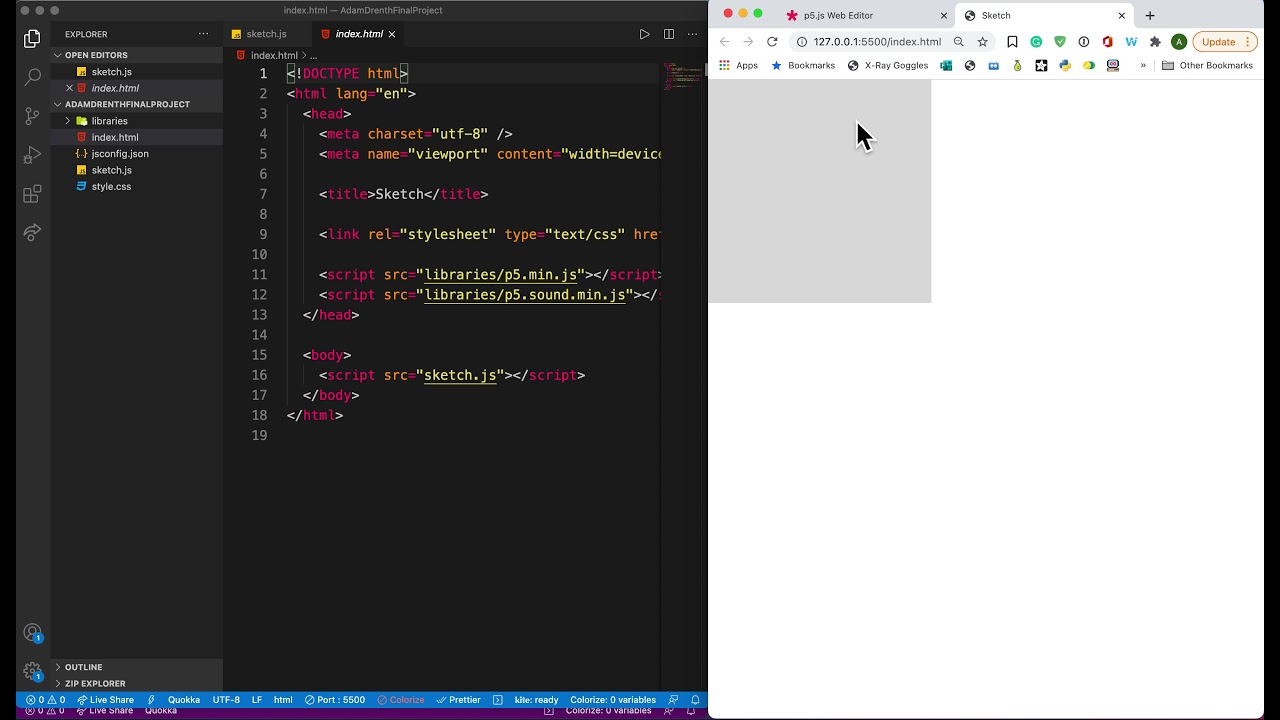Bookmark this page with star icon
1280x720 pixels.
[x=983, y=42]
